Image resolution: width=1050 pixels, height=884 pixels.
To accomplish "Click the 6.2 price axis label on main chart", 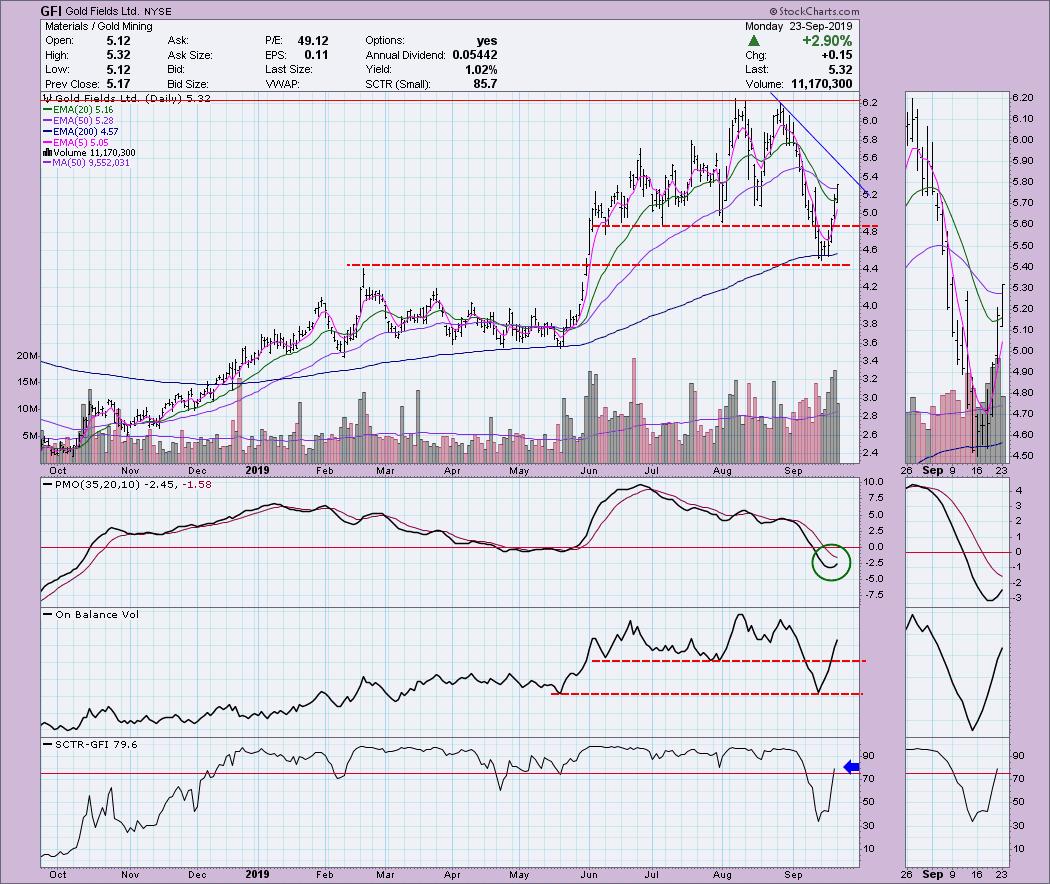I will coord(870,102).
